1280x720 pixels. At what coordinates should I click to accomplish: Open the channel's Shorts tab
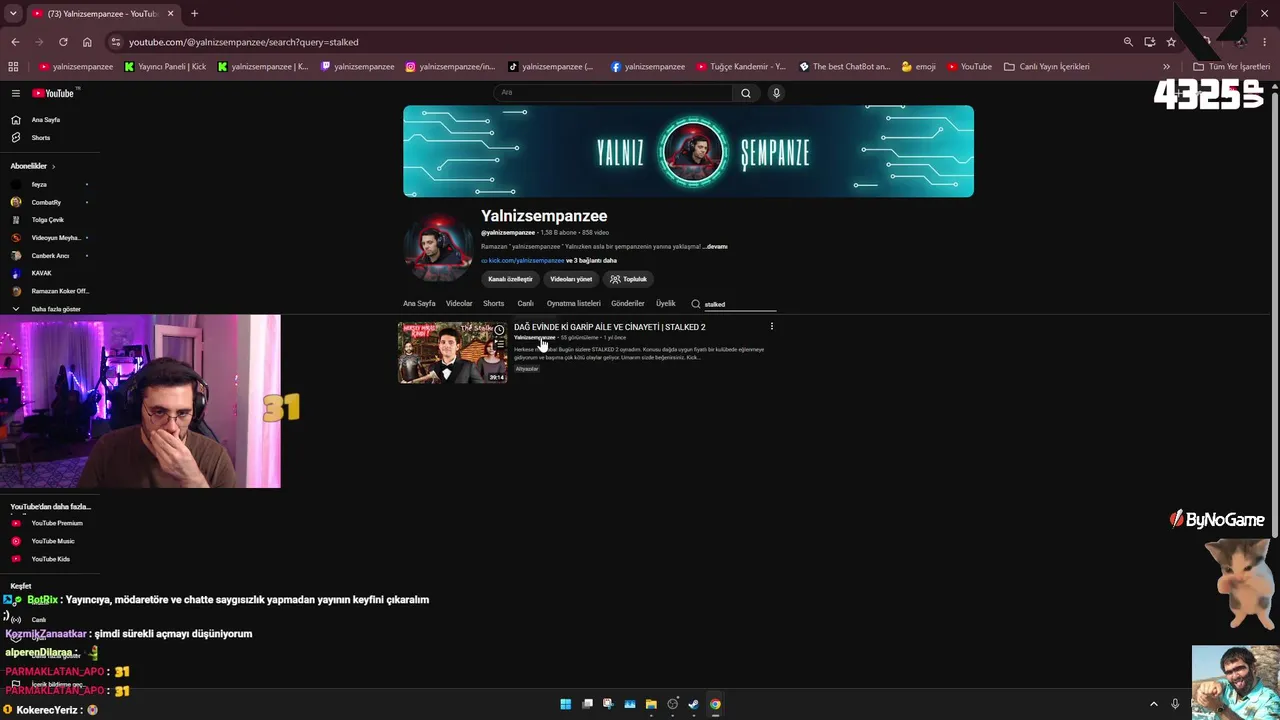[494, 304]
